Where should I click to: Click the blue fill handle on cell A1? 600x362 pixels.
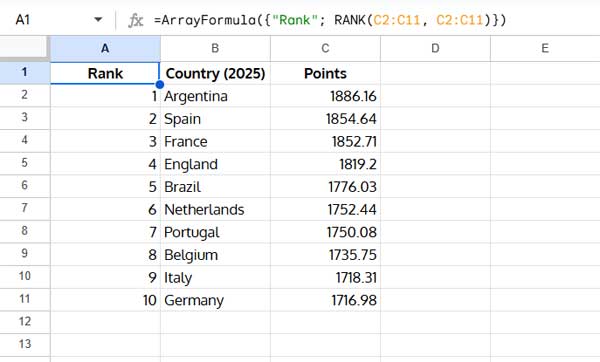click(160, 85)
